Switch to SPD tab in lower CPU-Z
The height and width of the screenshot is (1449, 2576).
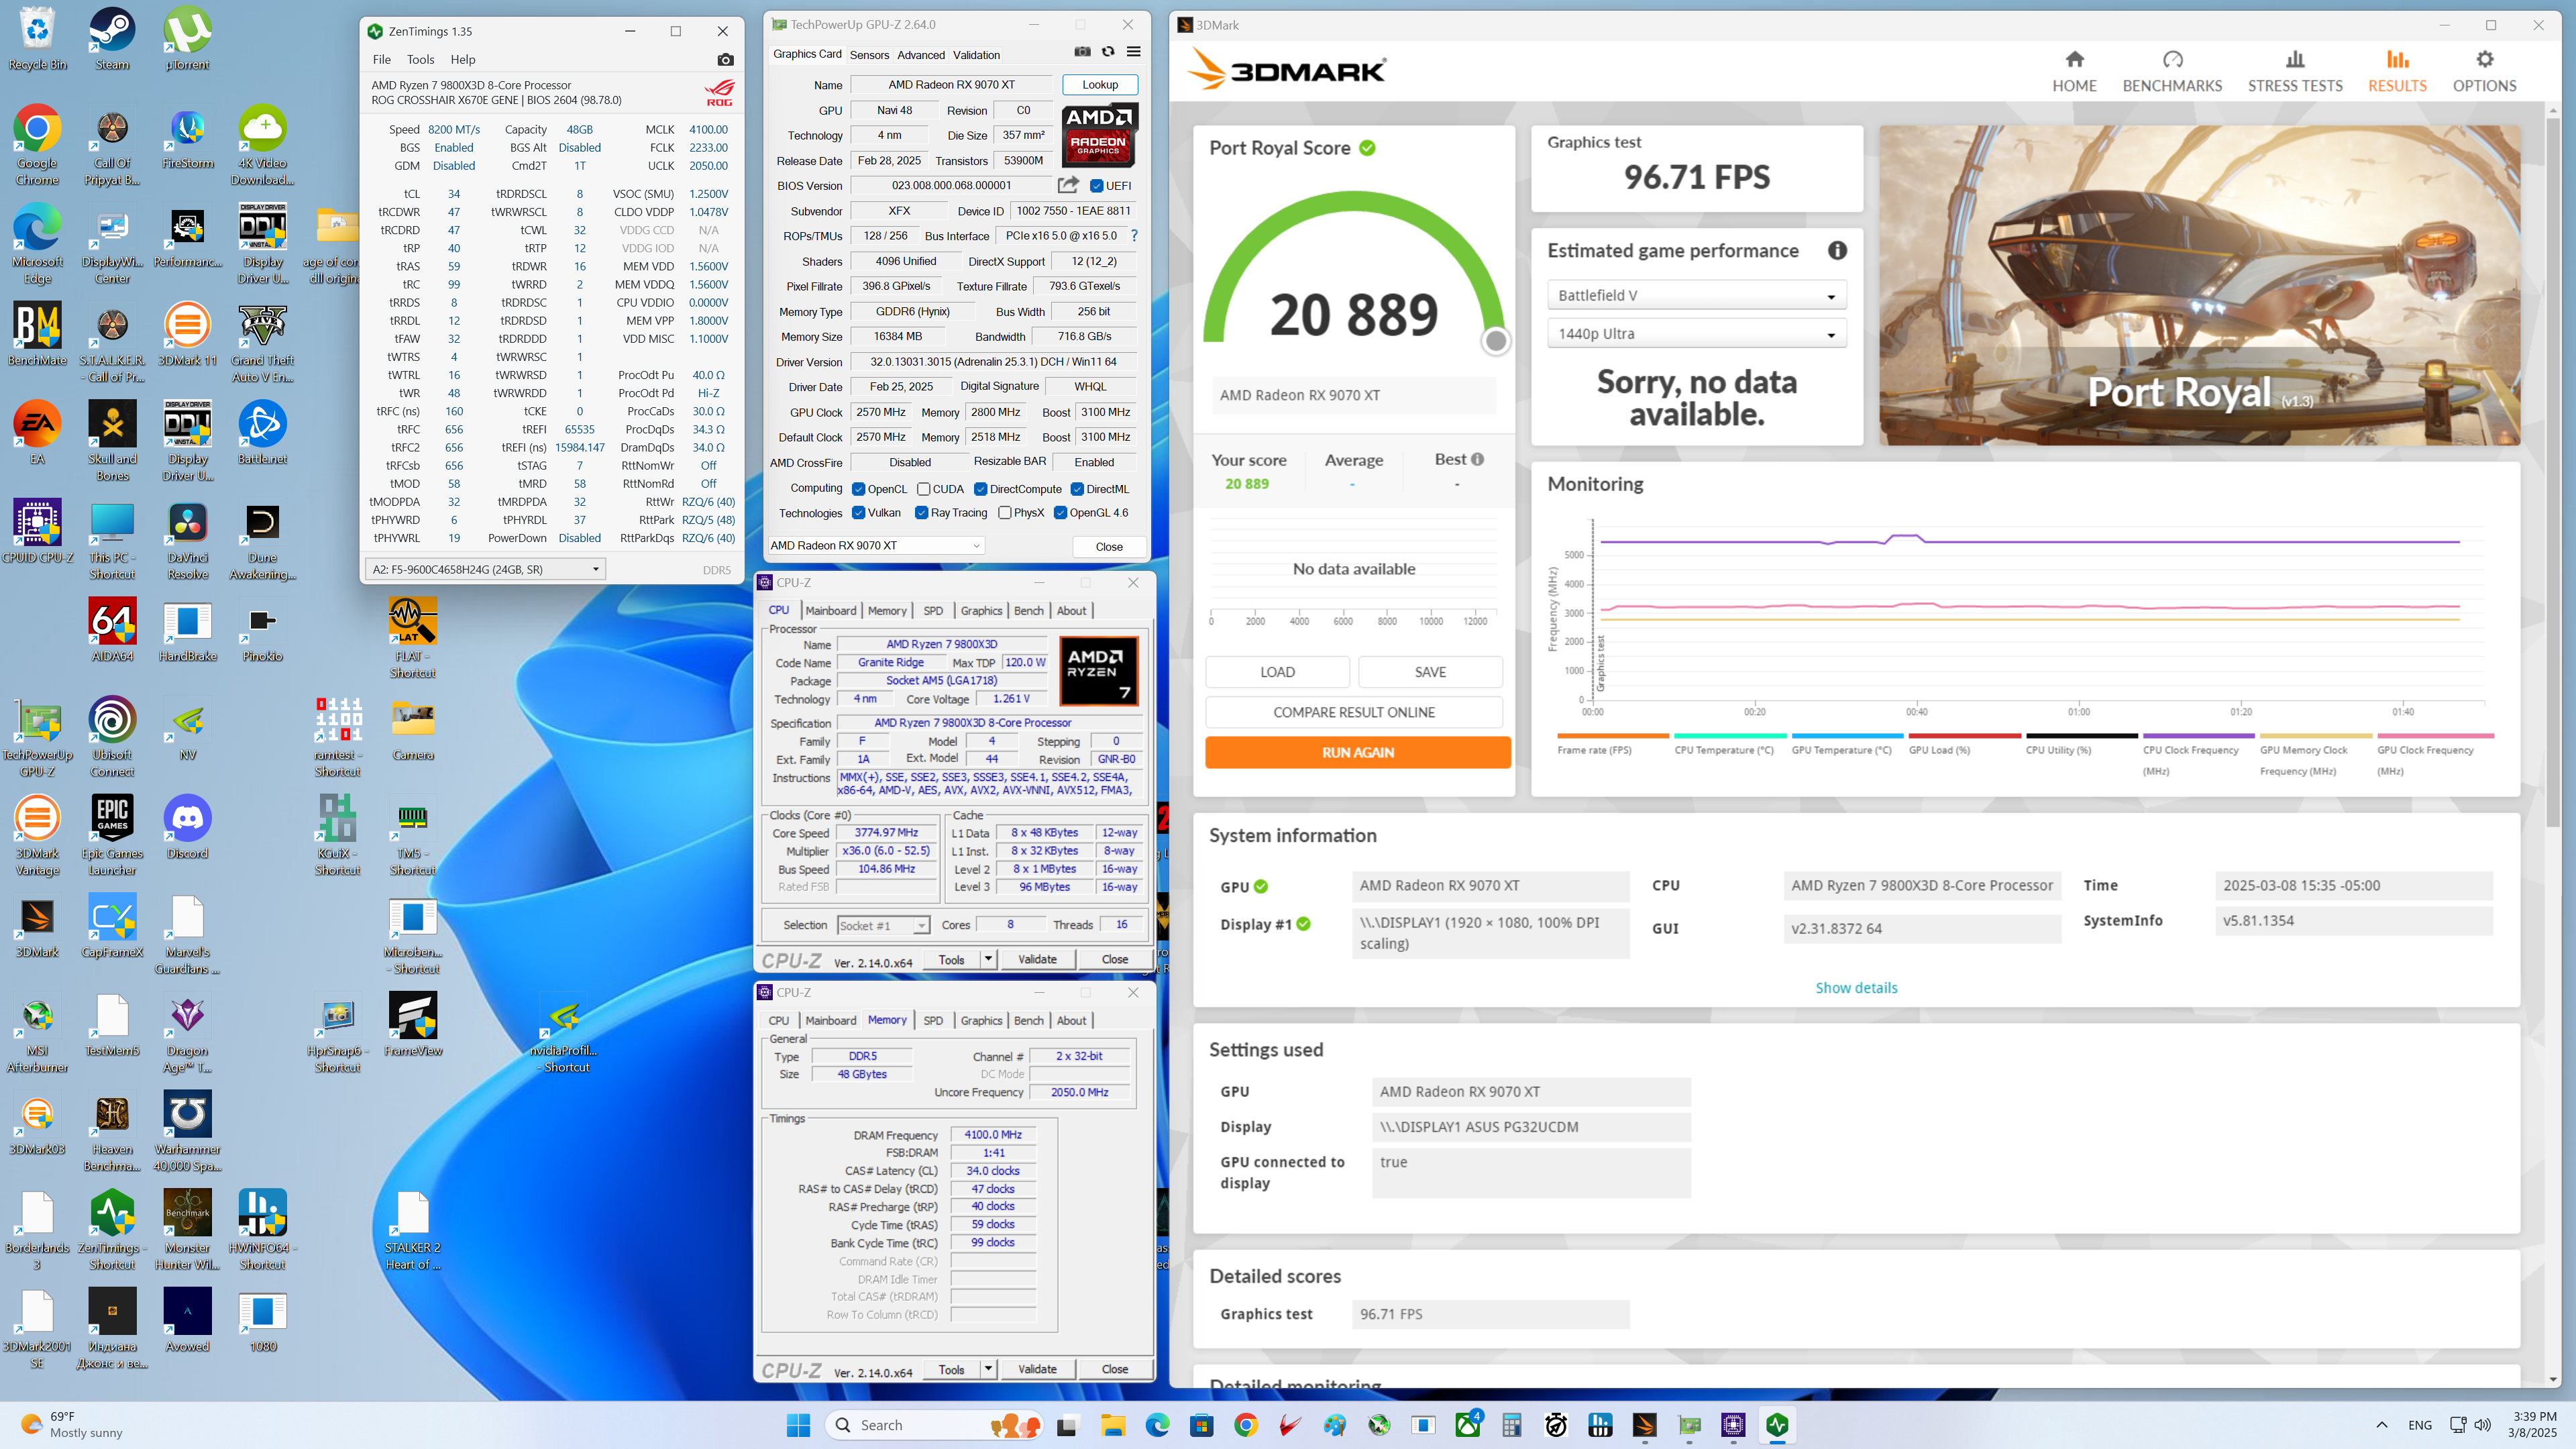[932, 1021]
